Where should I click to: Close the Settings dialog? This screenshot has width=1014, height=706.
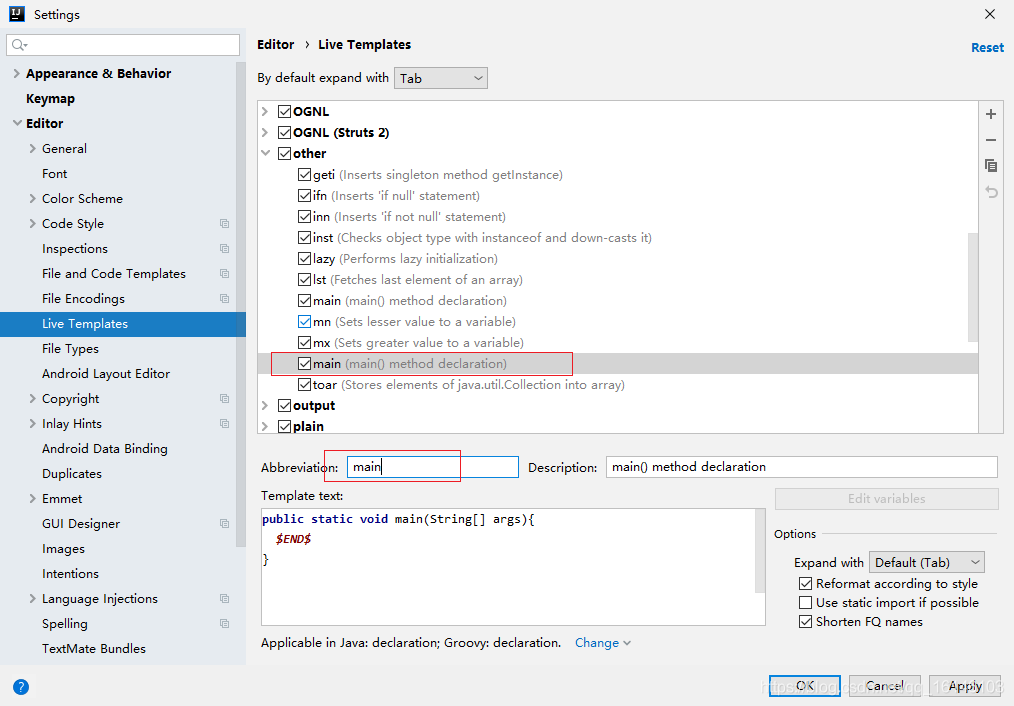(989, 14)
